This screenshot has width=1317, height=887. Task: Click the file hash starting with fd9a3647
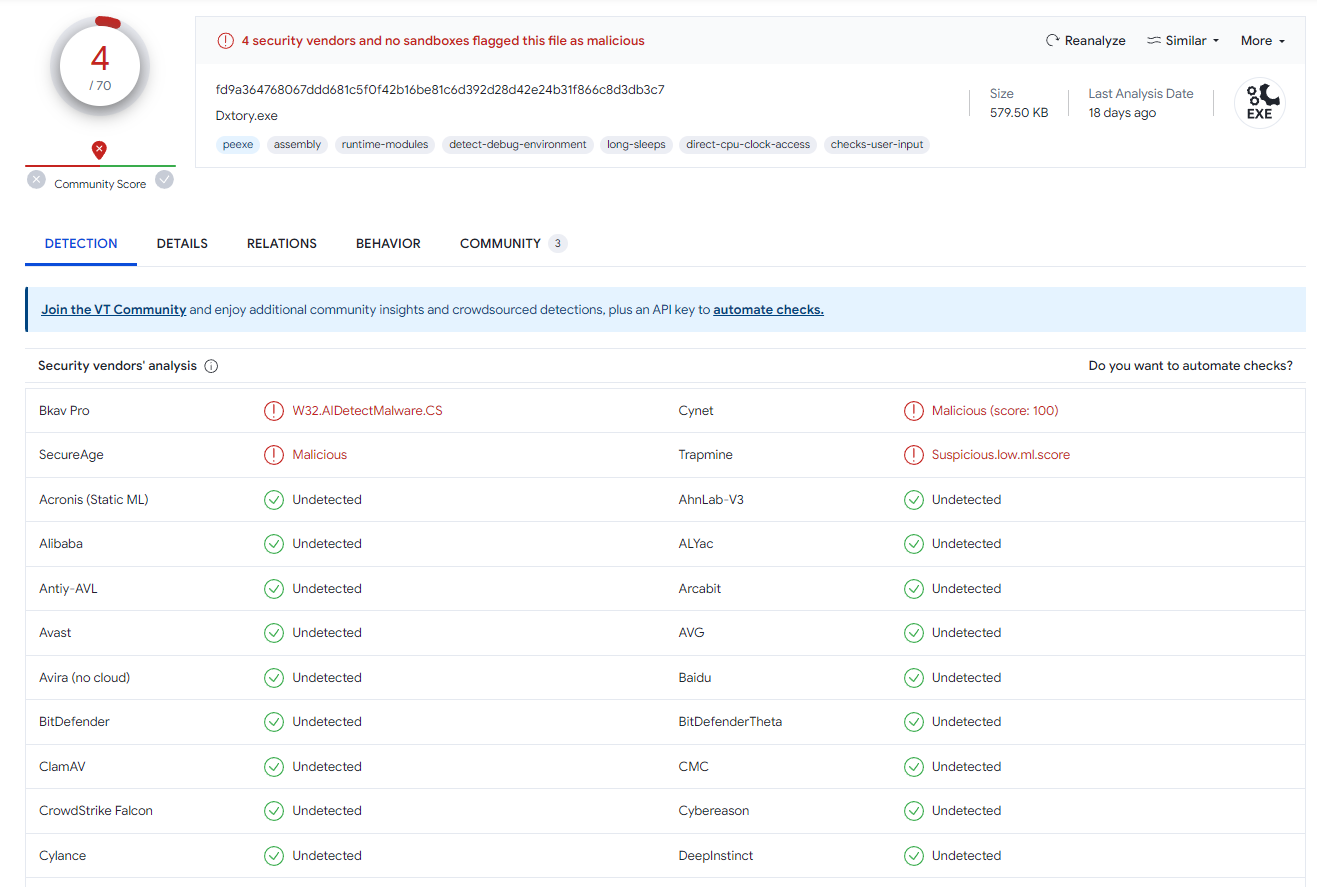click(440, 90)
